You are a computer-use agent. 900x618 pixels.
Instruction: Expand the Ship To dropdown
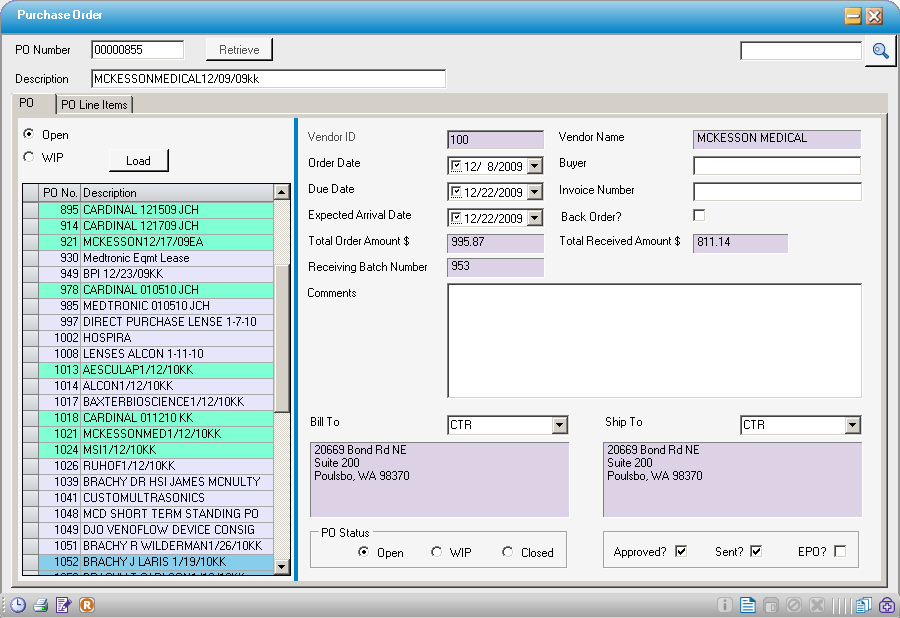click(851, 424)
